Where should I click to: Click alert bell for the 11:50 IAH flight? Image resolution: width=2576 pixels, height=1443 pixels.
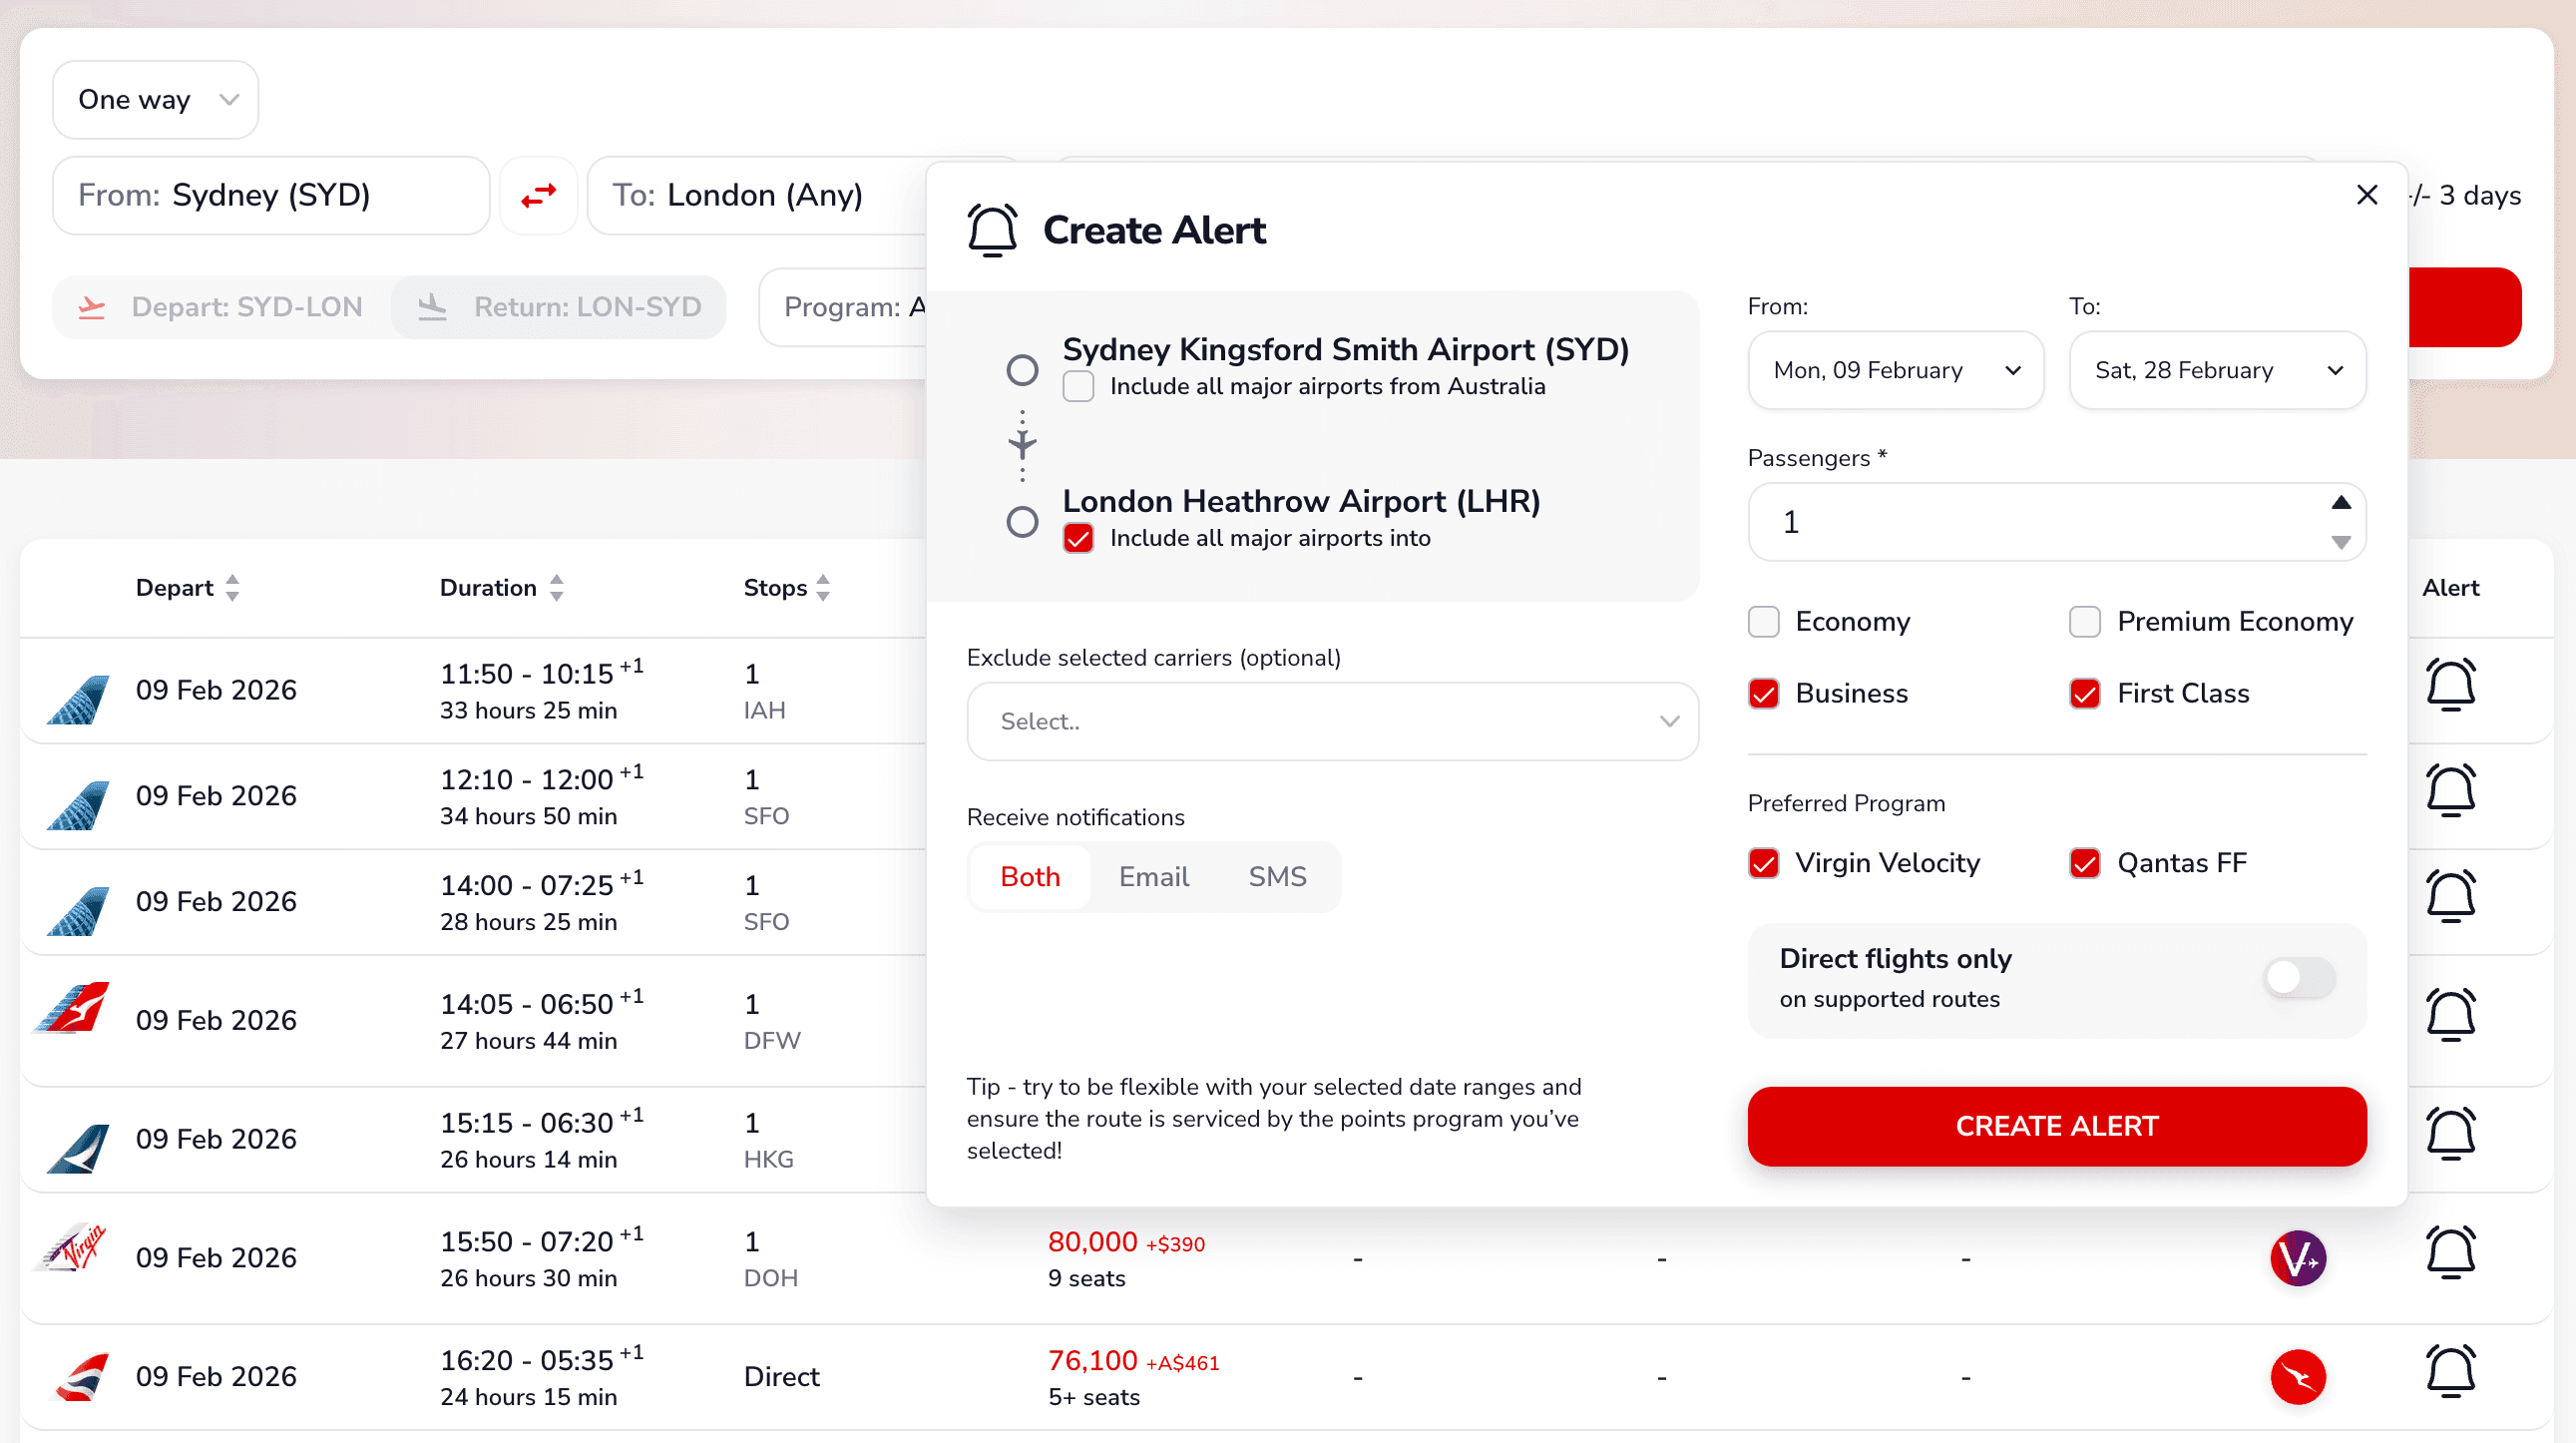coord(2450,686)
